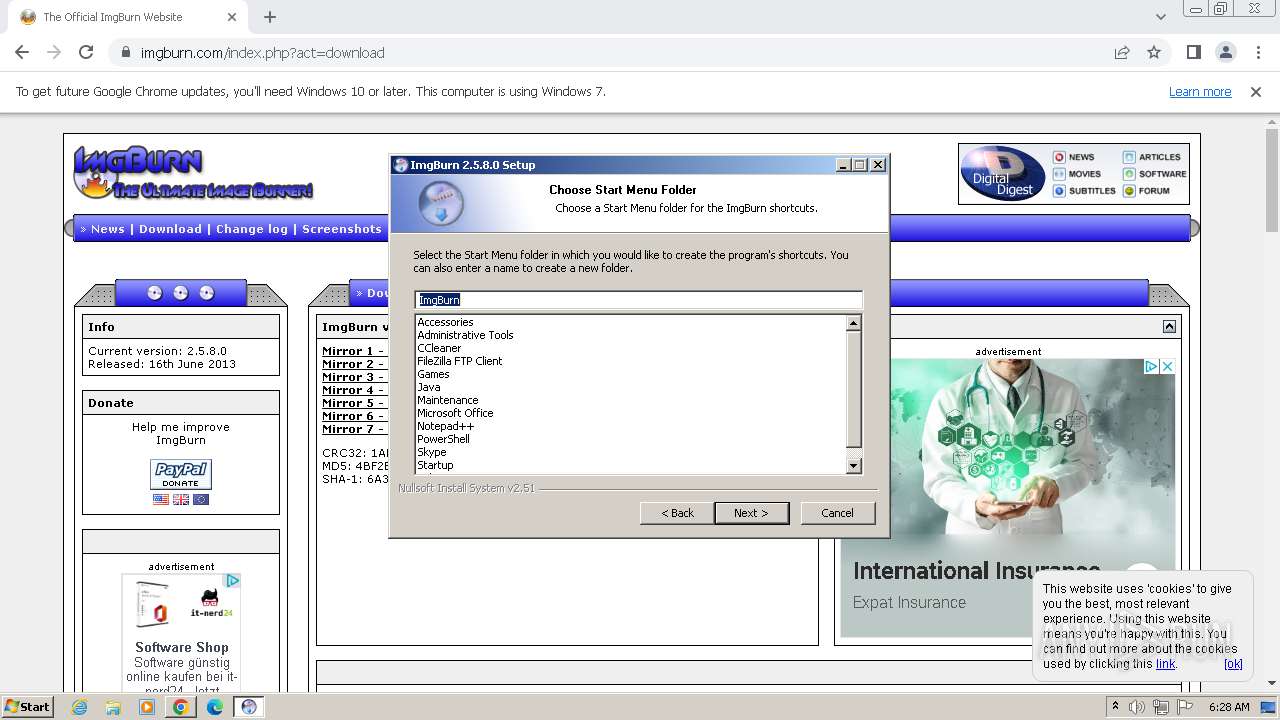Click the Start Menu folder name field
1280x720 pixels.
(638, 300)
